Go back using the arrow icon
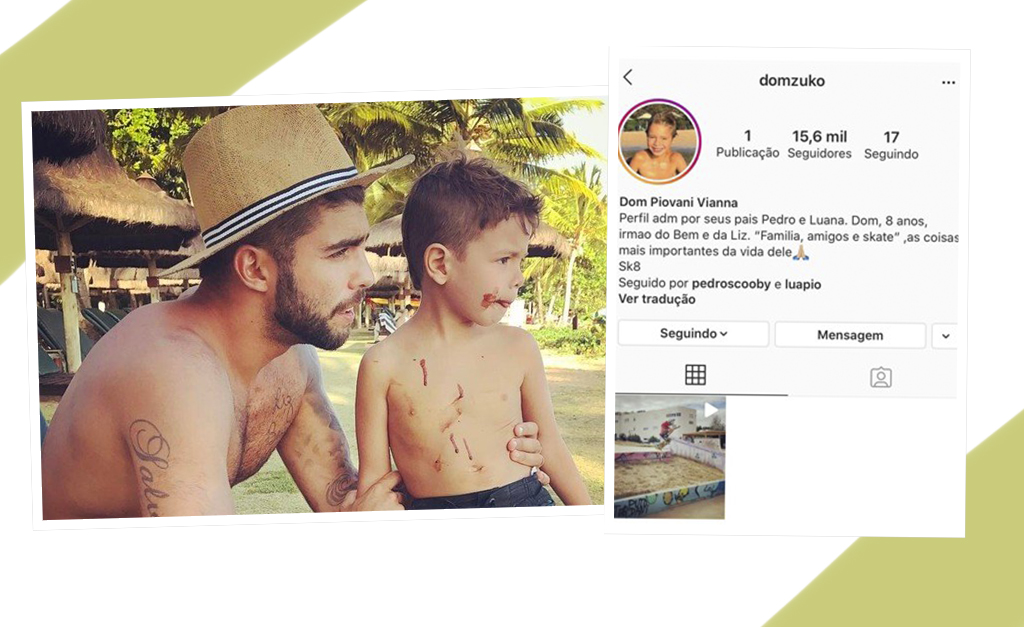 628,77
